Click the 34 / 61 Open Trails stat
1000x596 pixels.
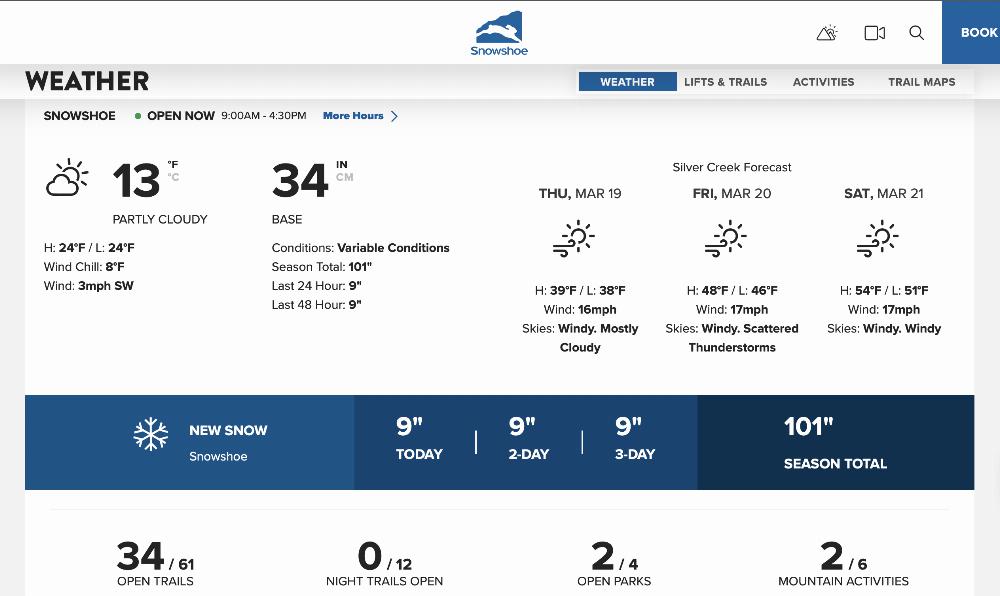point(155,563)
